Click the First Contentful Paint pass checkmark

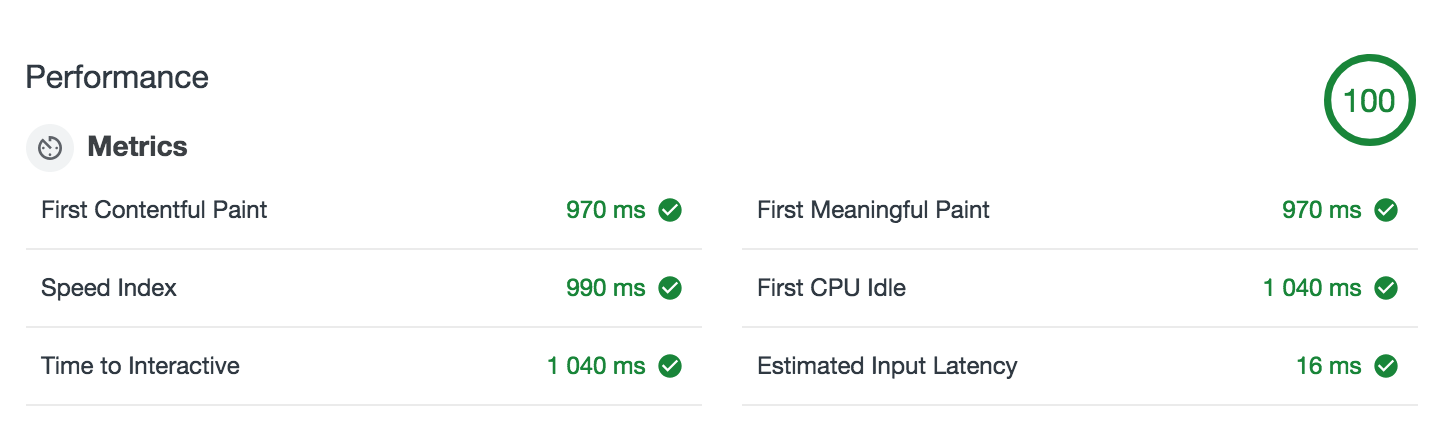click(670, 210)
